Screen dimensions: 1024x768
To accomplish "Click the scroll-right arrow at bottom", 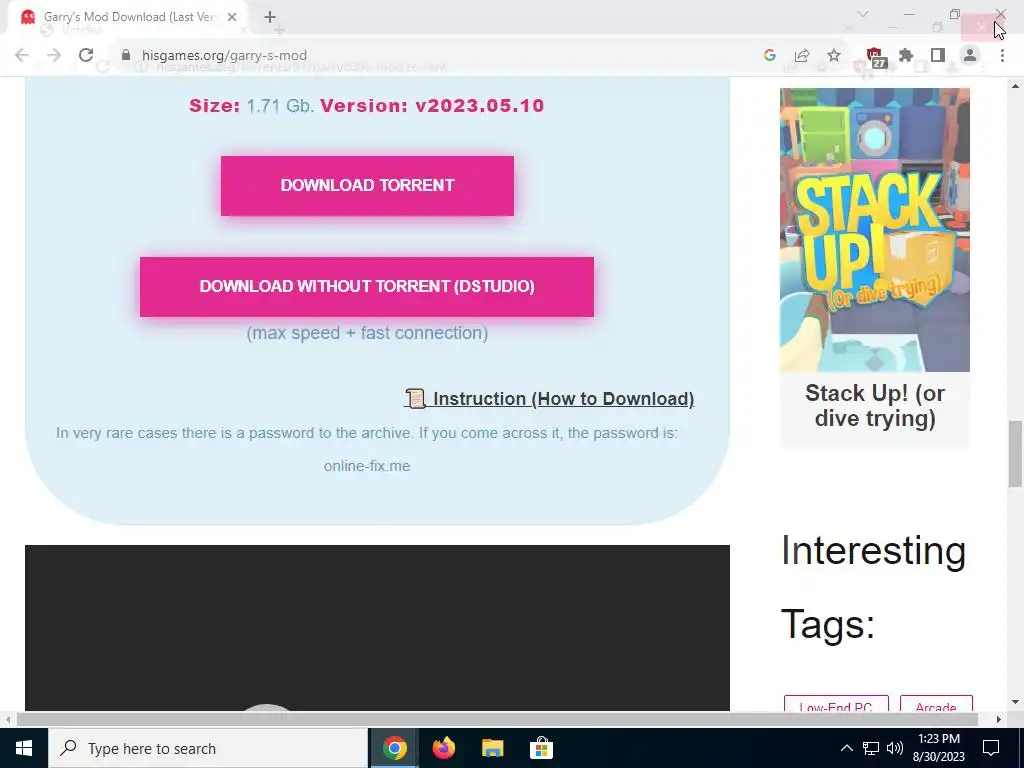I will coord(999,719).
